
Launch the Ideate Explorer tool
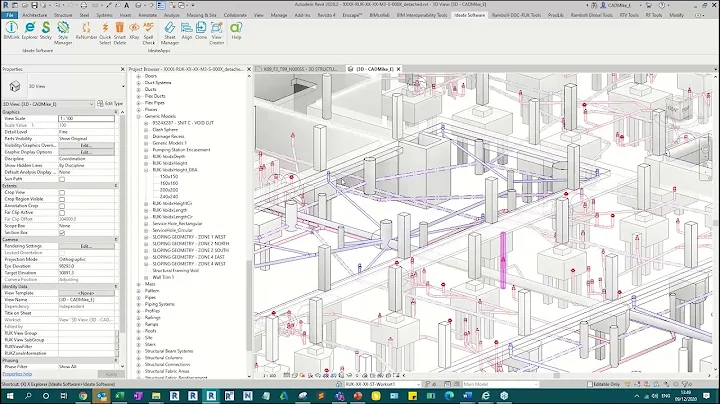(x=29, y=31)
